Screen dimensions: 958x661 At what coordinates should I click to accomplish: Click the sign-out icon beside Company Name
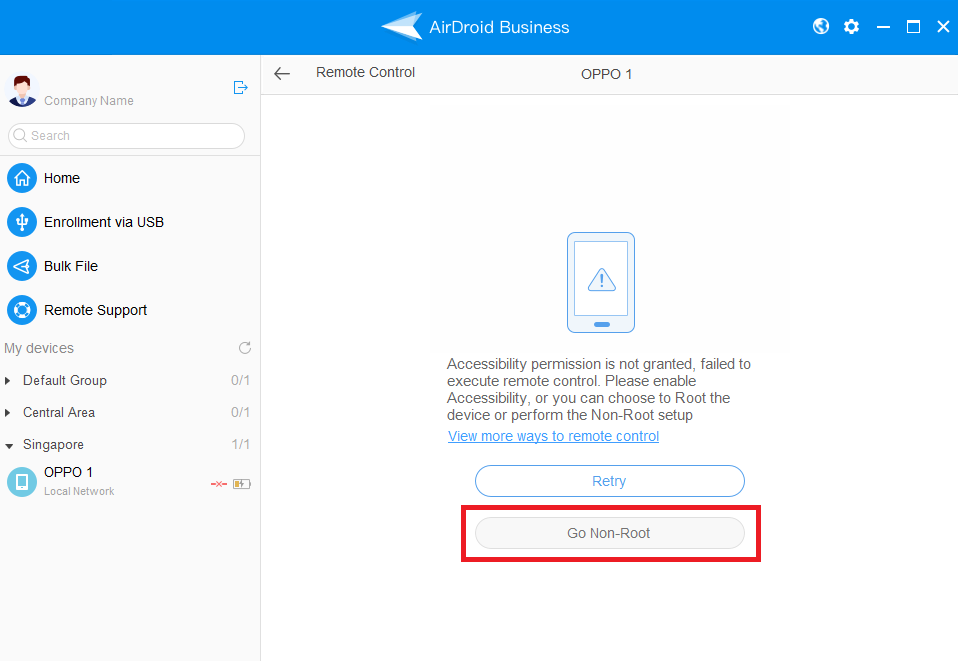tap(241, 88)
